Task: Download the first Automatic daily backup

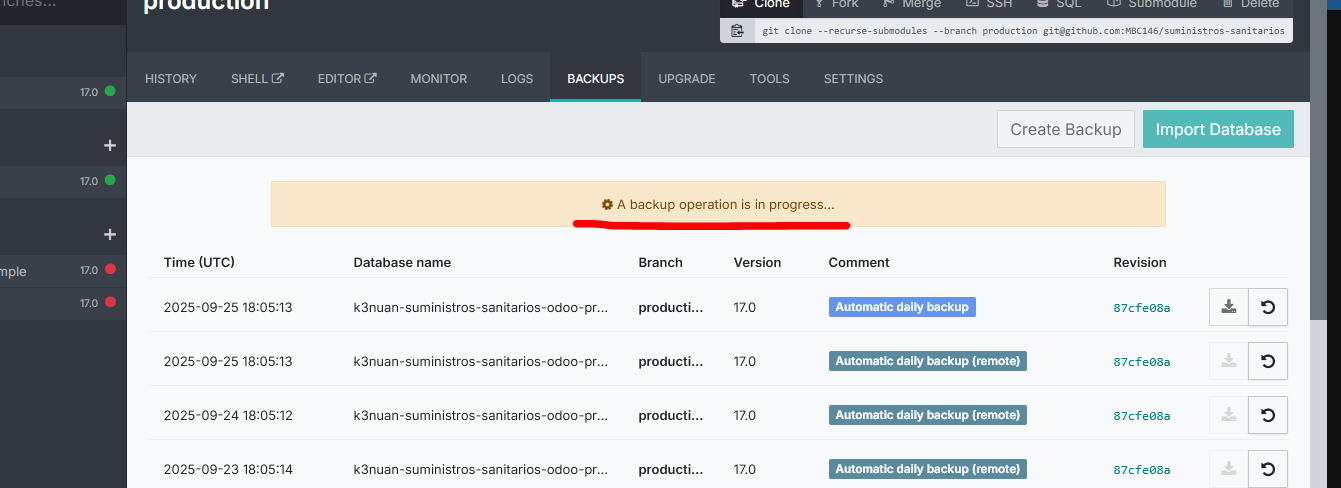Action: (x=1229, y=307)
